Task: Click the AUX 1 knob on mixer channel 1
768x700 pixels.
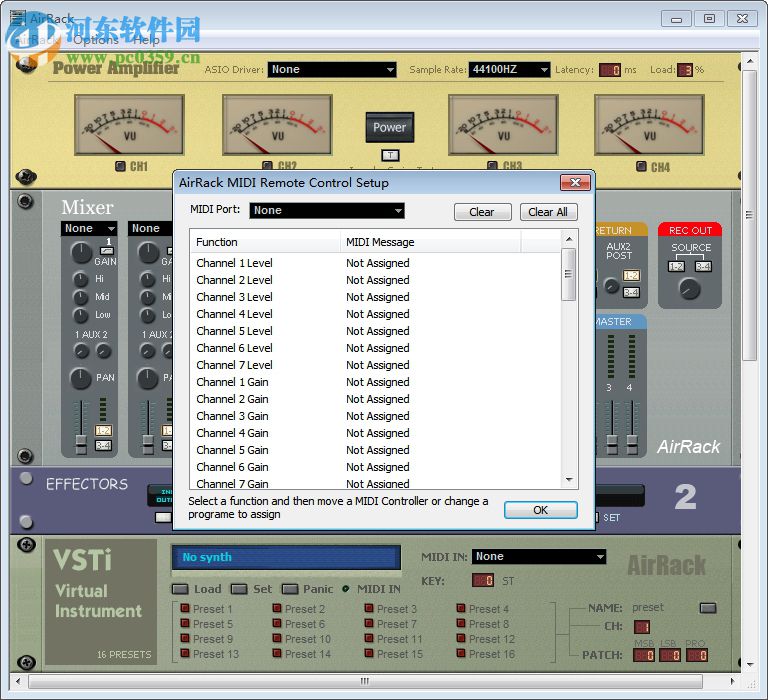Action: tap(81, 351)
